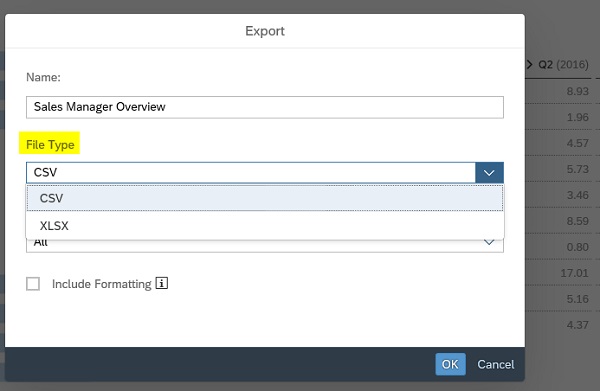The width and height of the screenshot is (600, 391).
Task: Collapse the File Type dropdown arrow button
Action: (x=489, y=173)
